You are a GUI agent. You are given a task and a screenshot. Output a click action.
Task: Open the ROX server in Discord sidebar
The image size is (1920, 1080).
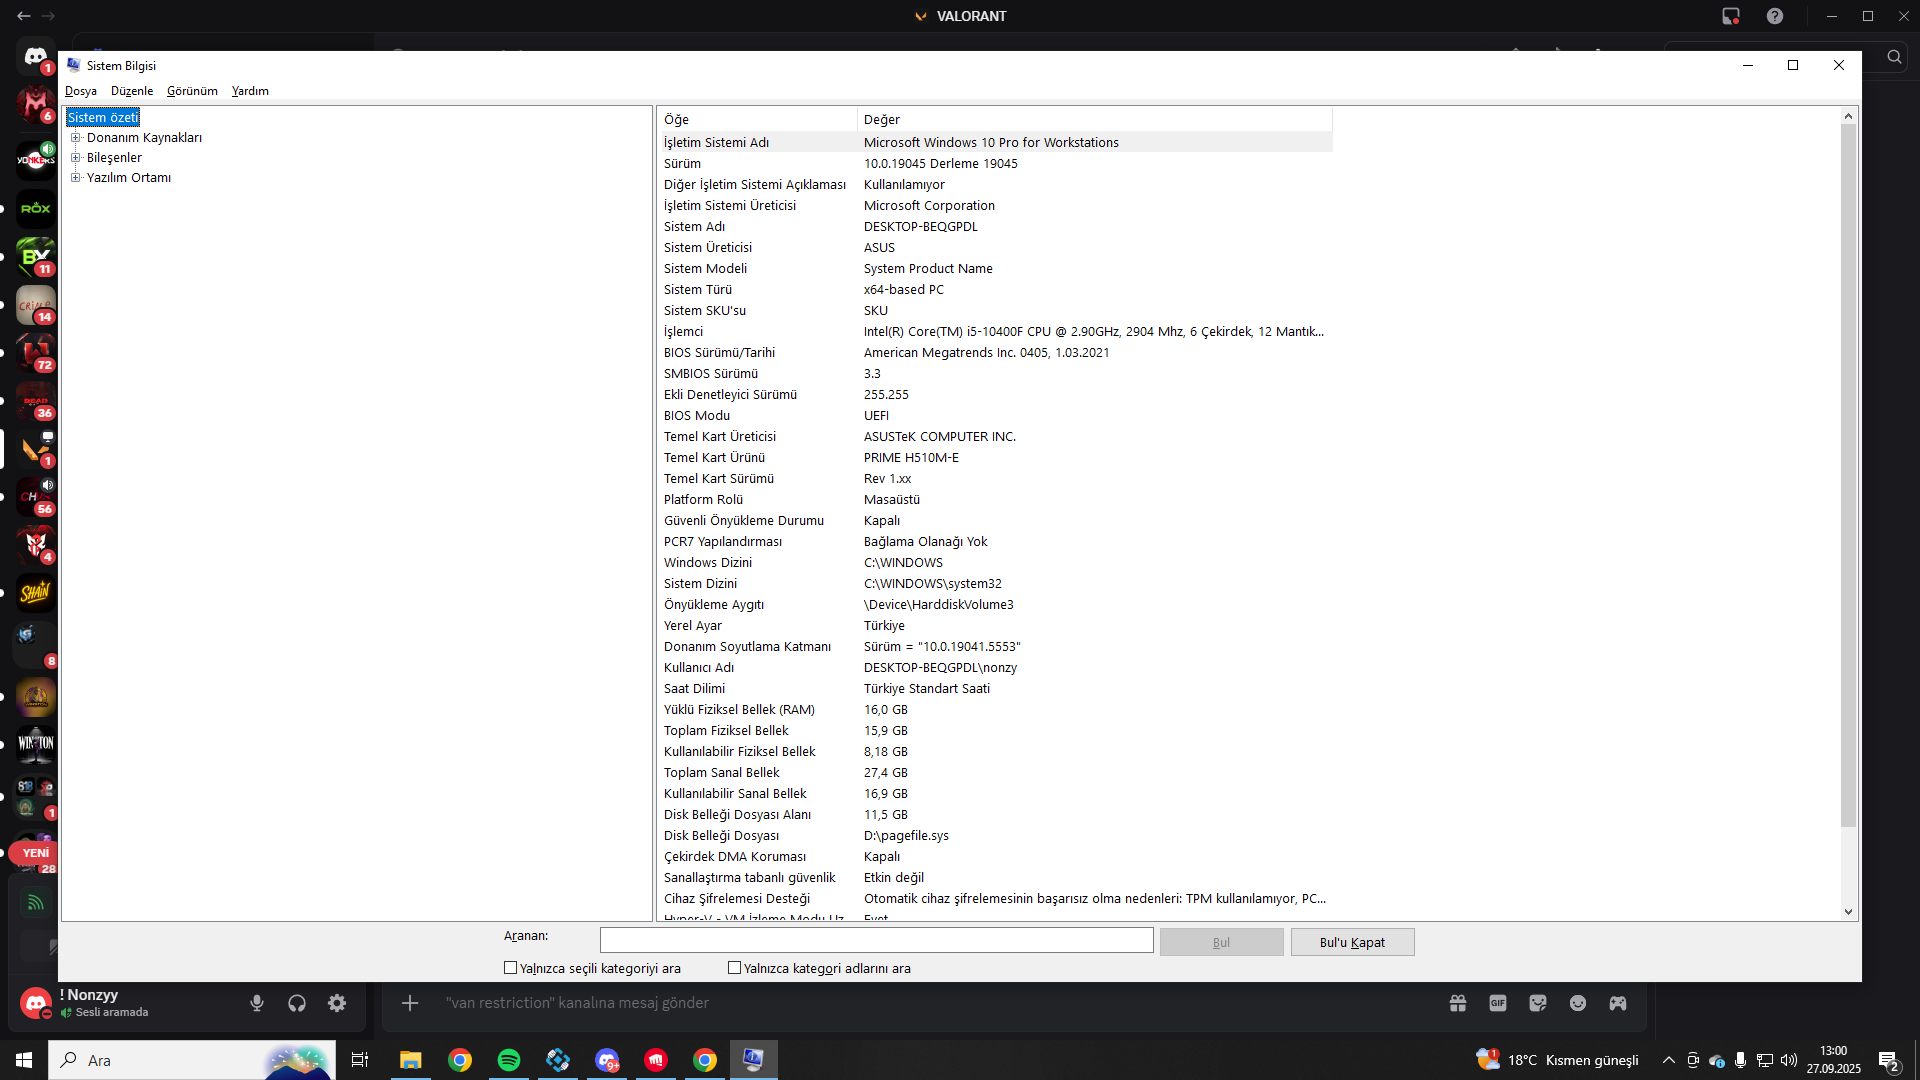[35, 209]
